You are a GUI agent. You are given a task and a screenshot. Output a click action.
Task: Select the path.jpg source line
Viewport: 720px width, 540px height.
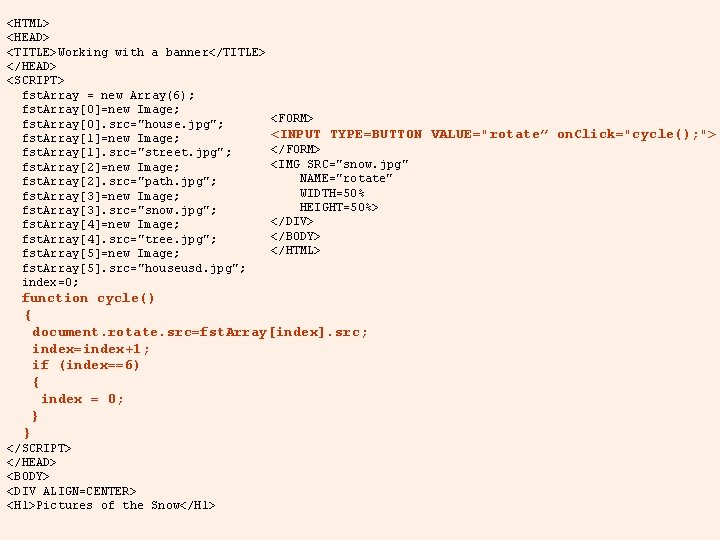coord(119,181)
